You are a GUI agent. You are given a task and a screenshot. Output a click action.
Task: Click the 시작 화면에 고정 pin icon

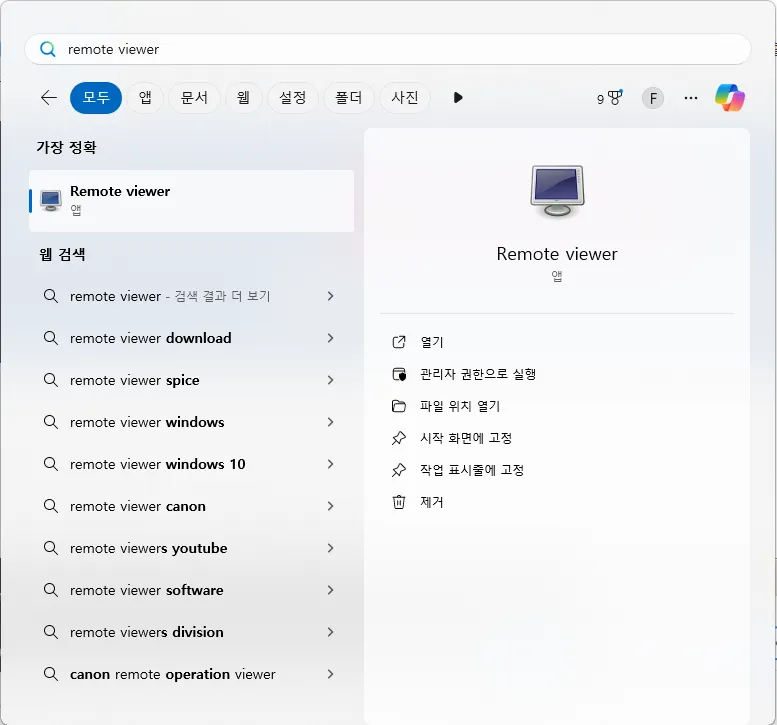coord(399,438)
